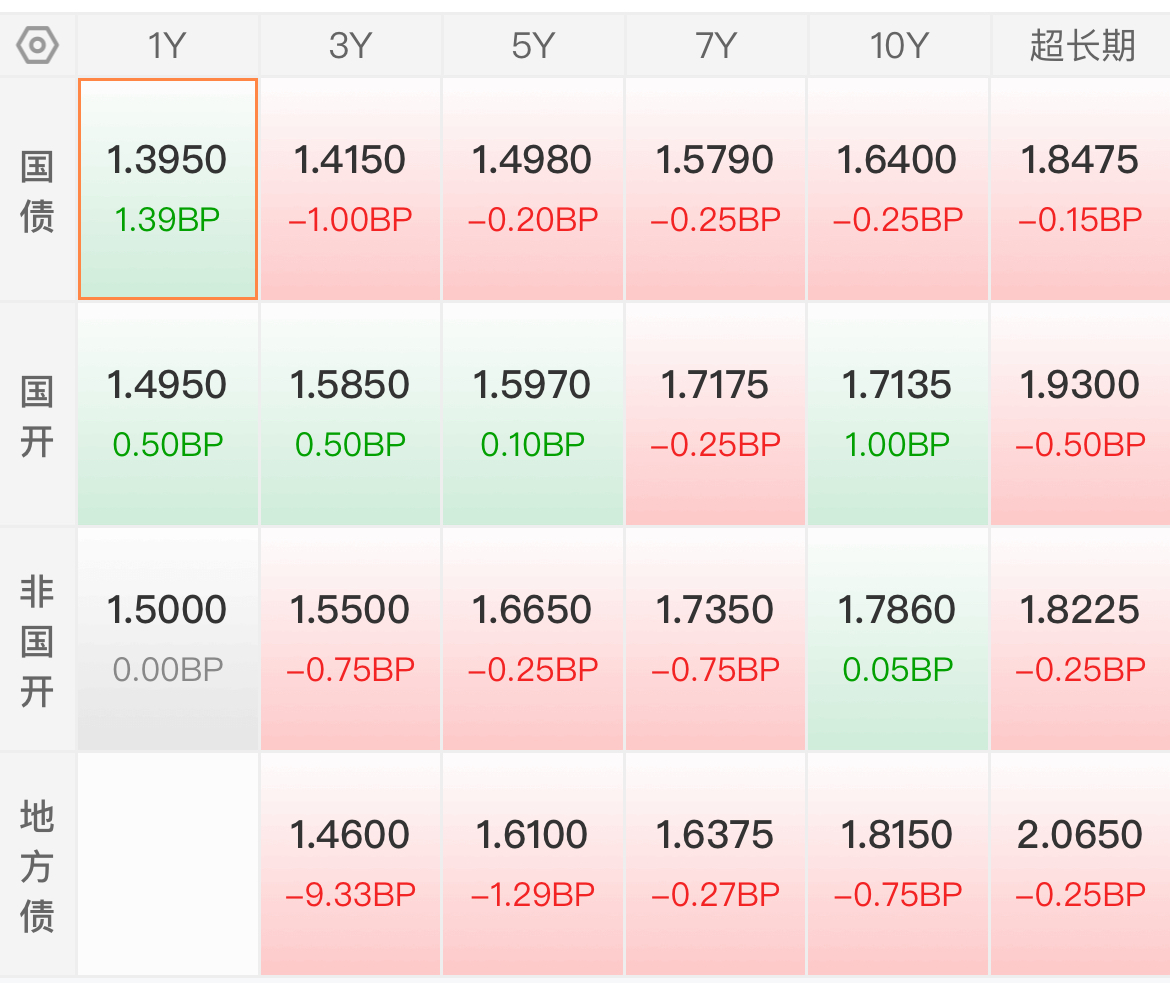Click the 地方债 超长期 cell 2.0650
Image resolution: width=1170 pixels, height=983 pixels.
click(1080, 864)
